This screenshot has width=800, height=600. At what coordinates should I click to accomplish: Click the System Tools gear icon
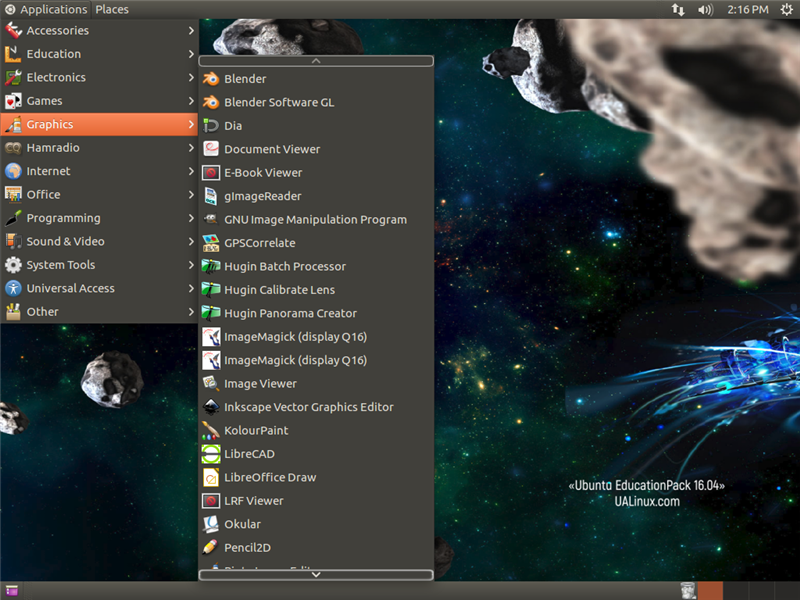[13, 265]
